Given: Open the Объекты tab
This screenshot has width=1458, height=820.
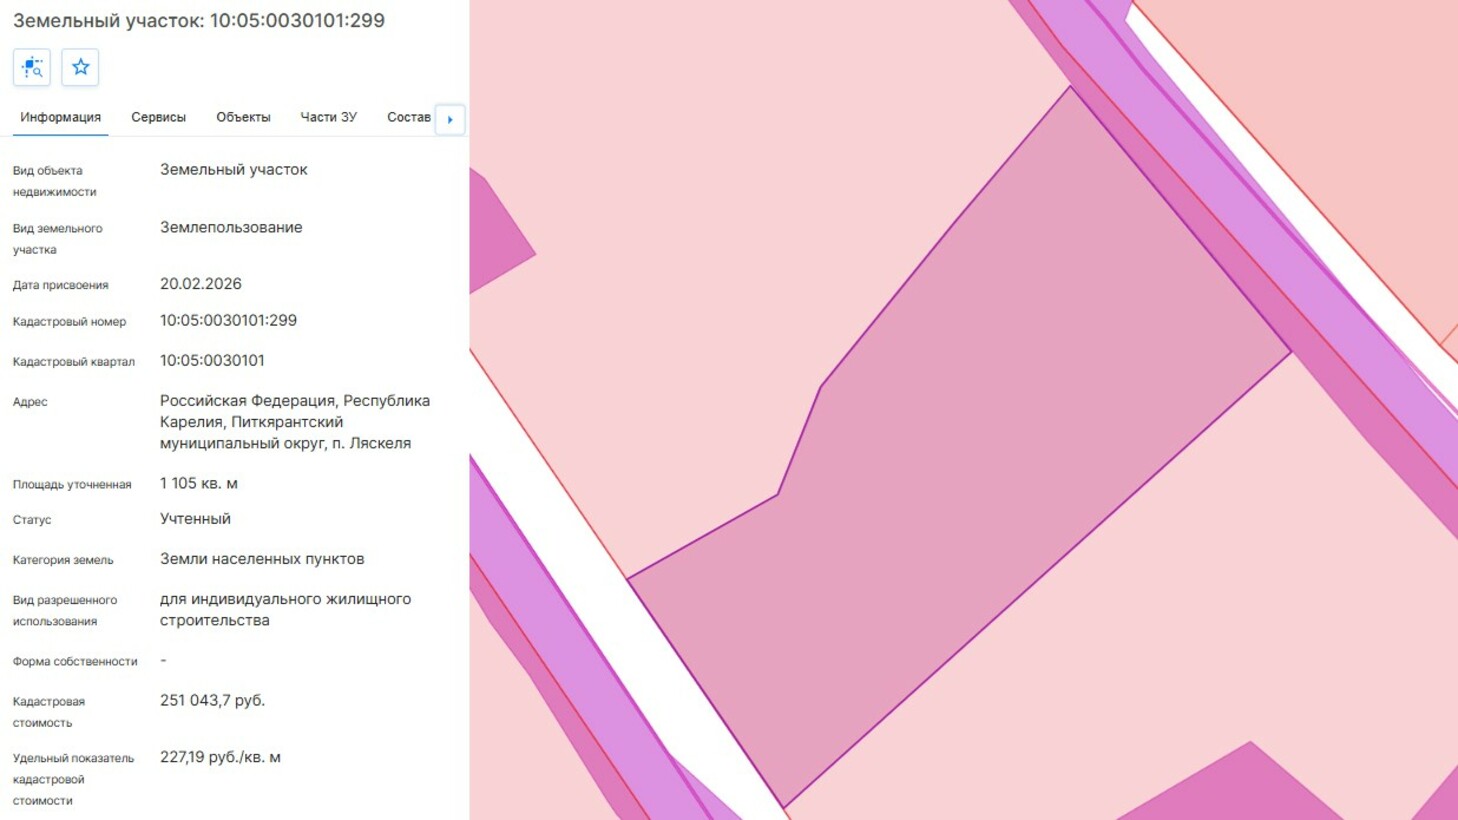Looking at the screenshot, I should coord(243,117).
